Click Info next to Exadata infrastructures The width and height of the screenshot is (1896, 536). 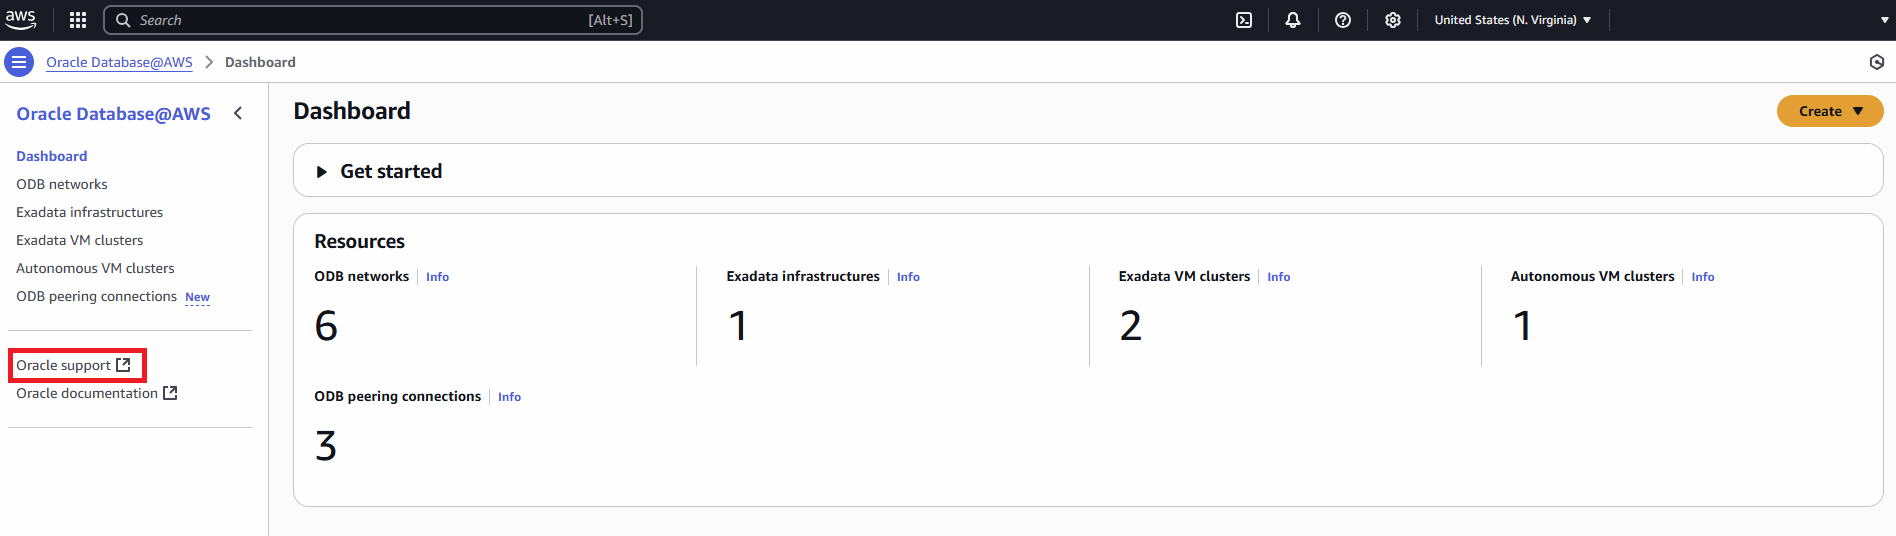pyautogui.click(x=908, y=277)
